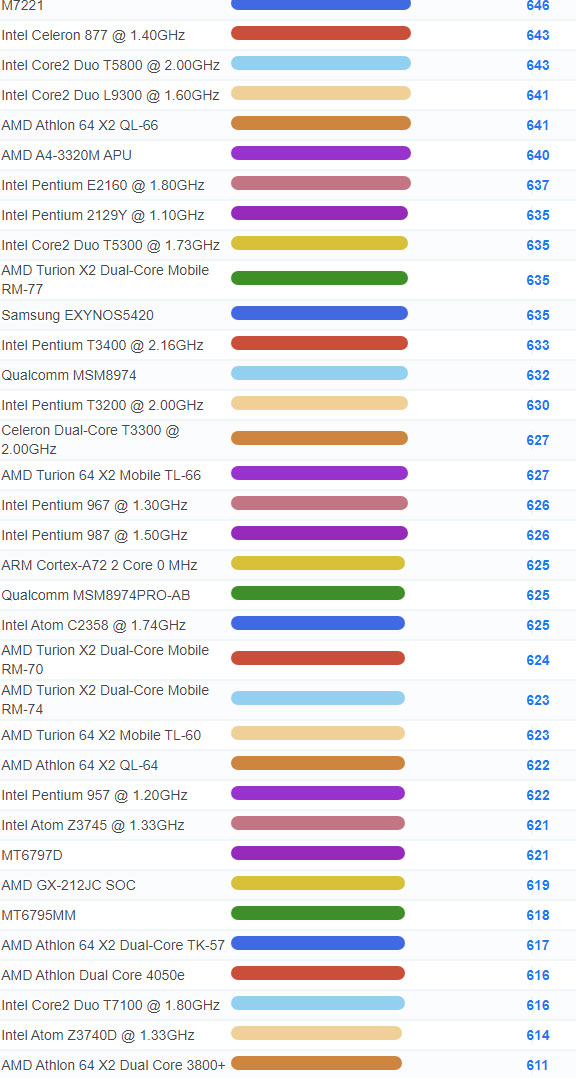Viewport: 576px width, 1078px height.
Task: Click score 637 for Pentium E2160
Action: coord(538,186)
